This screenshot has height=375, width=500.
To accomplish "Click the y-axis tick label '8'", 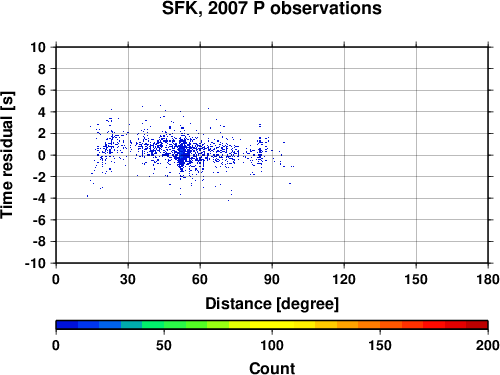I will (x=42, y=69).
